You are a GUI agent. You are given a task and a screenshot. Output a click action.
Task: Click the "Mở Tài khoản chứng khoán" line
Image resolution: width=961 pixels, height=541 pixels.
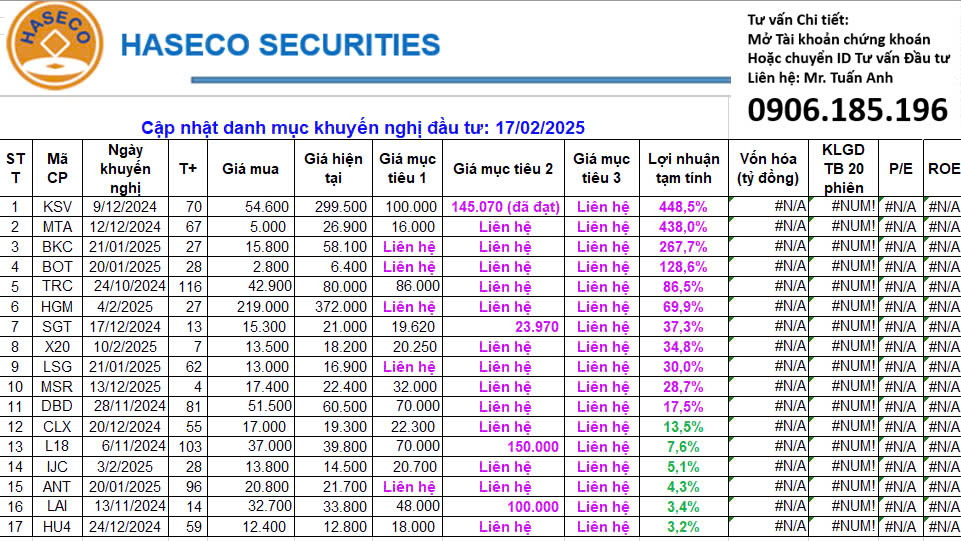[x=838, y=39]
